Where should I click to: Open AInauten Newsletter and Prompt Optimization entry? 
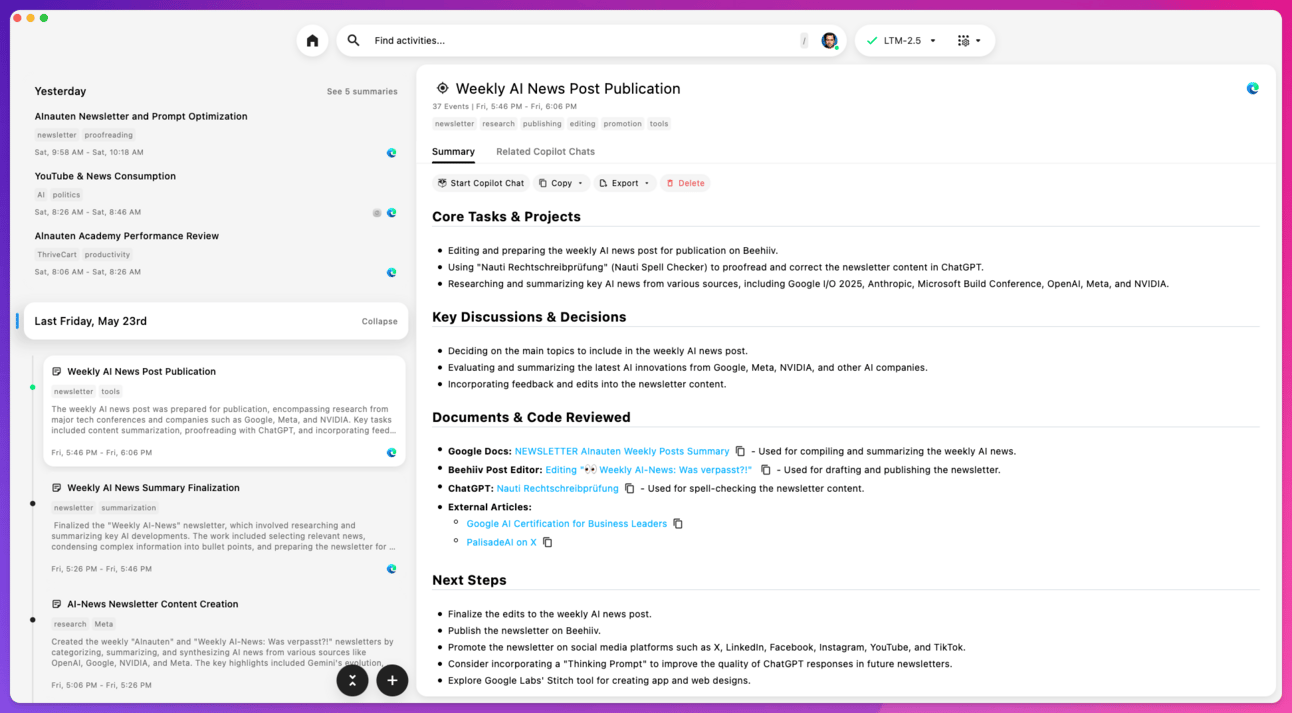point(141,116)
